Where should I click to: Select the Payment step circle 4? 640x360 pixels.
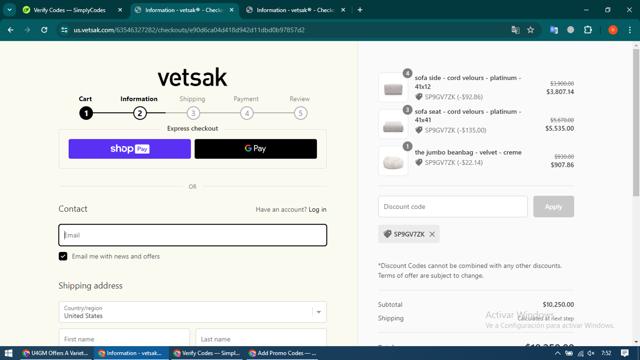tap(247, 113)
